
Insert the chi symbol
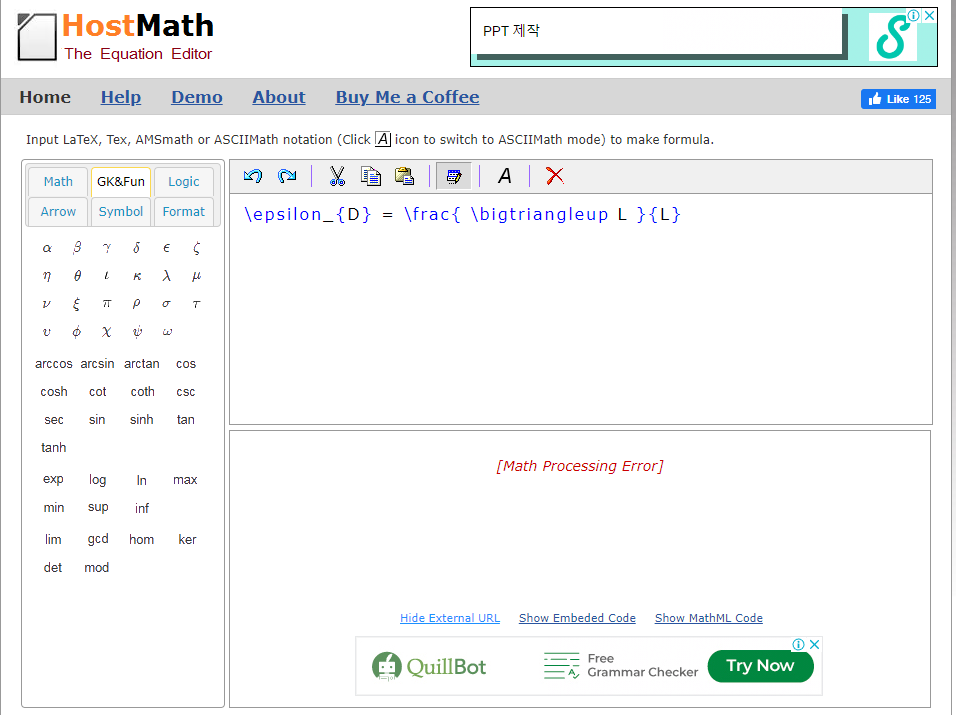[107, 332]
